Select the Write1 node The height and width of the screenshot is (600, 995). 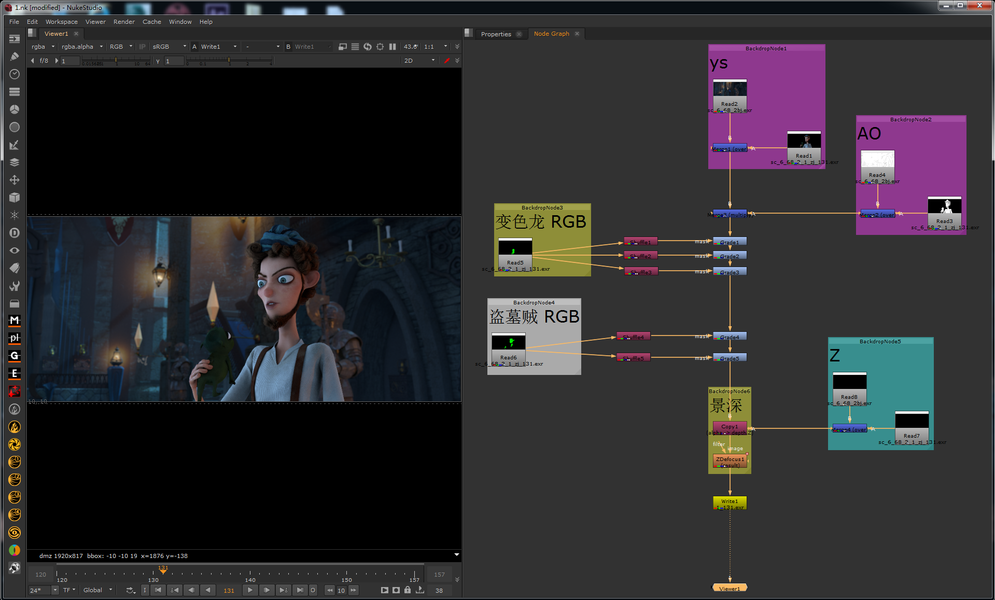(730, 502)
